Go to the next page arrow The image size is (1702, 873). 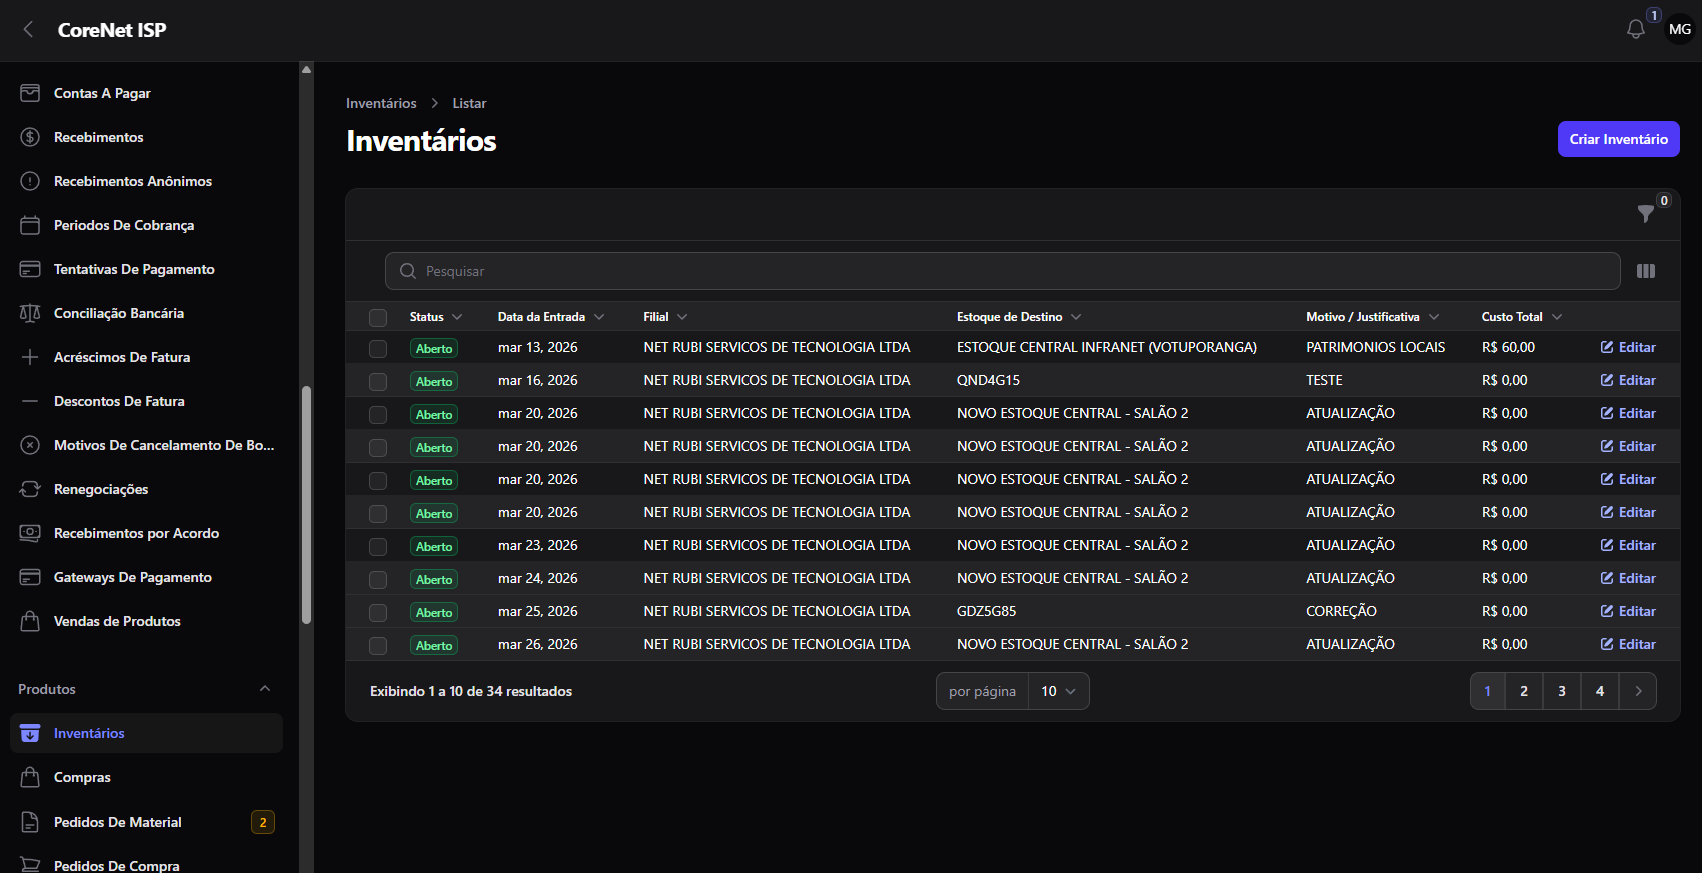[x=1638, y=691]
